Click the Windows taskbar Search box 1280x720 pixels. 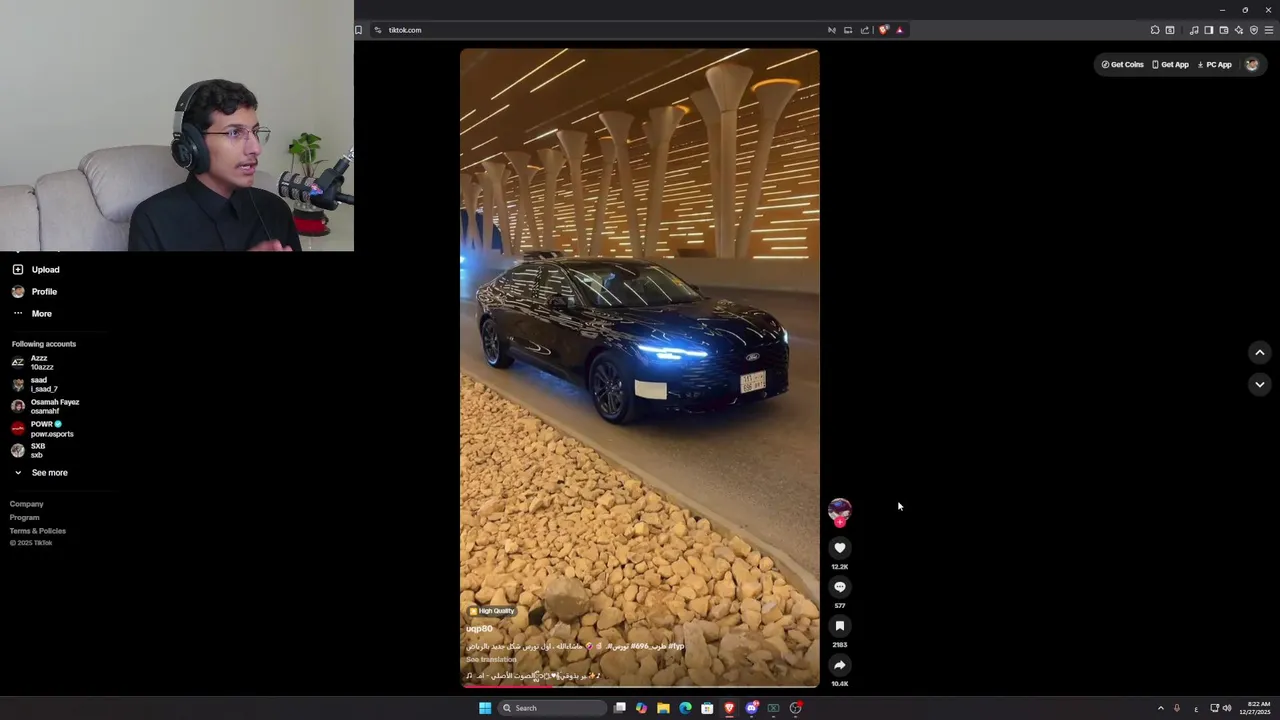[553, 708]
